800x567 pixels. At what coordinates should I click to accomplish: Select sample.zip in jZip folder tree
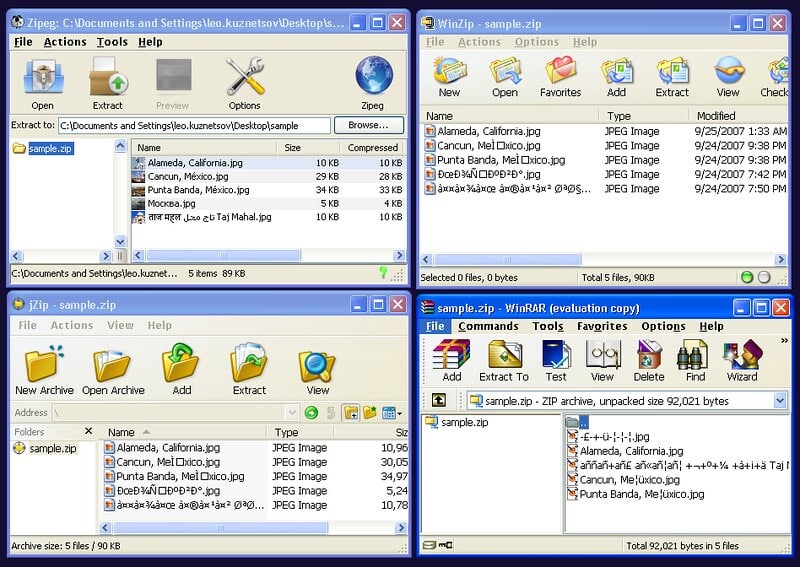[53, 449]
